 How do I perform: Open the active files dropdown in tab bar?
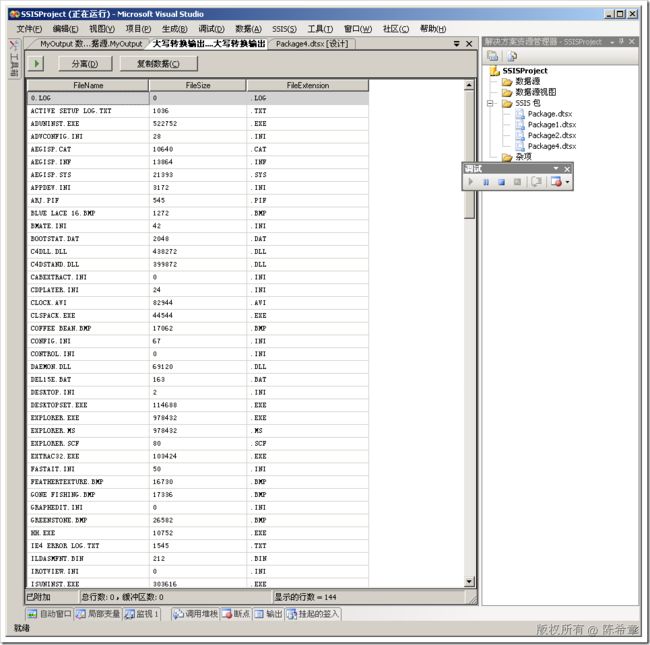[x=456, y=44]
